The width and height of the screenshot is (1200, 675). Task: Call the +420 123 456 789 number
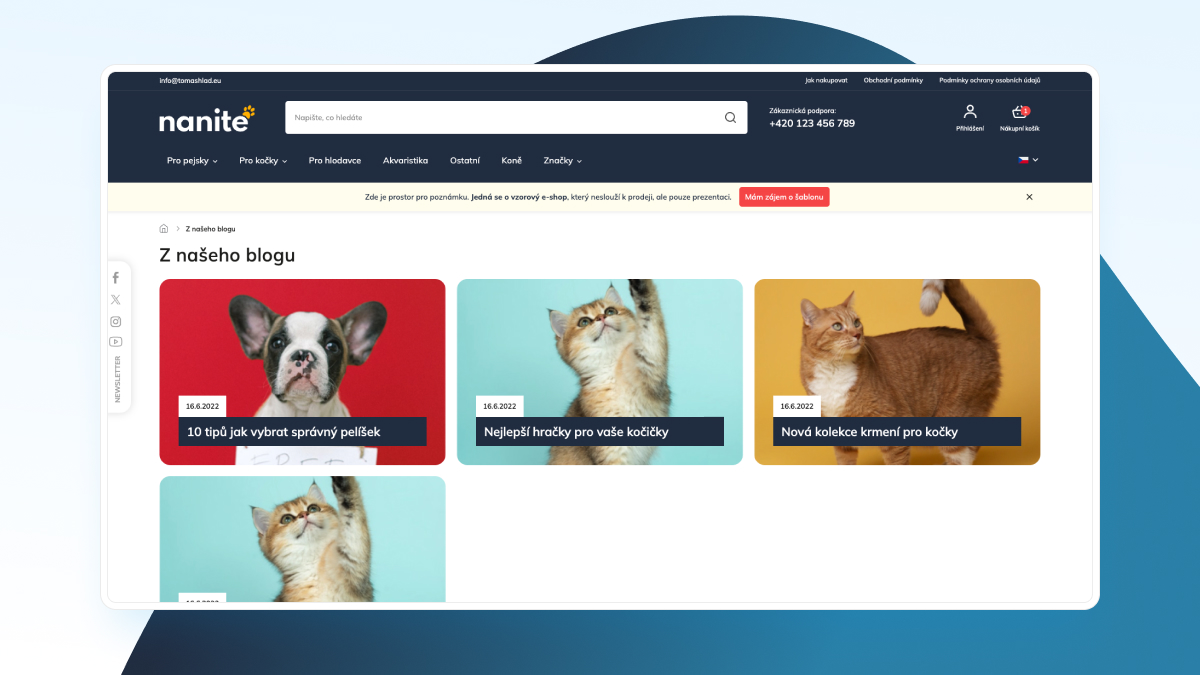(x=812, y=124)
